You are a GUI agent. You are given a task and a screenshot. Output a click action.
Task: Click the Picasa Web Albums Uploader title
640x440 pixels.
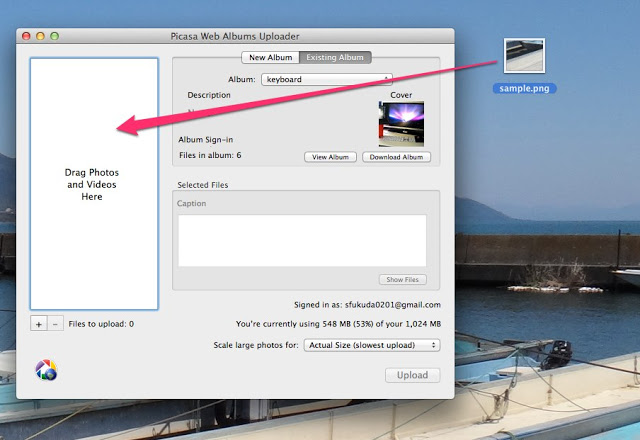(235, 36)
